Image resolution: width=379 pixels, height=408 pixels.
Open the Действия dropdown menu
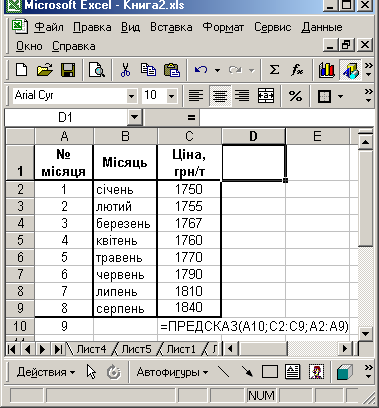pyautogui.click(x=46, y=372)
